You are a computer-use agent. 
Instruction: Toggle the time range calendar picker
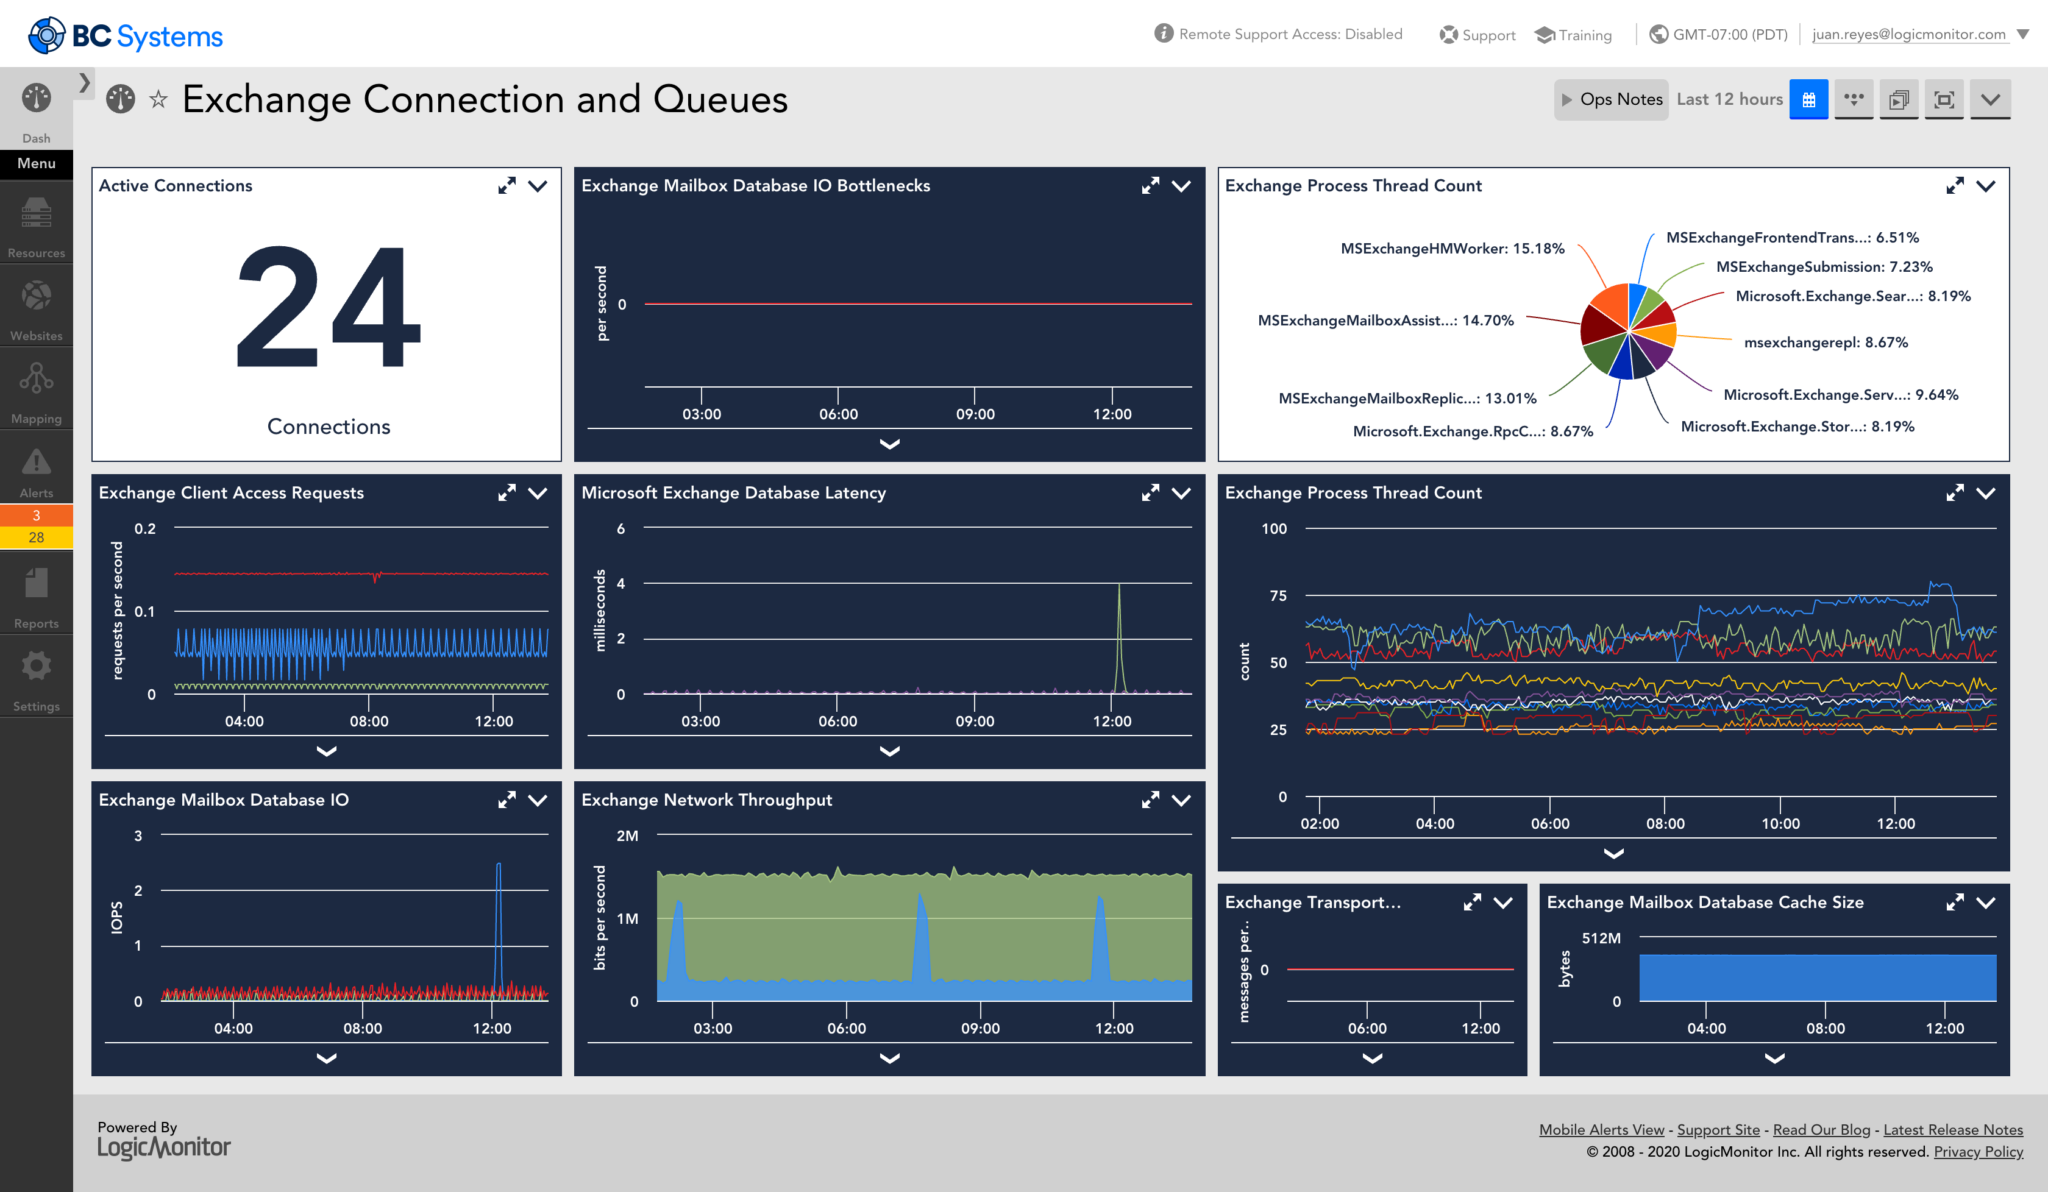pos(1808,99)
